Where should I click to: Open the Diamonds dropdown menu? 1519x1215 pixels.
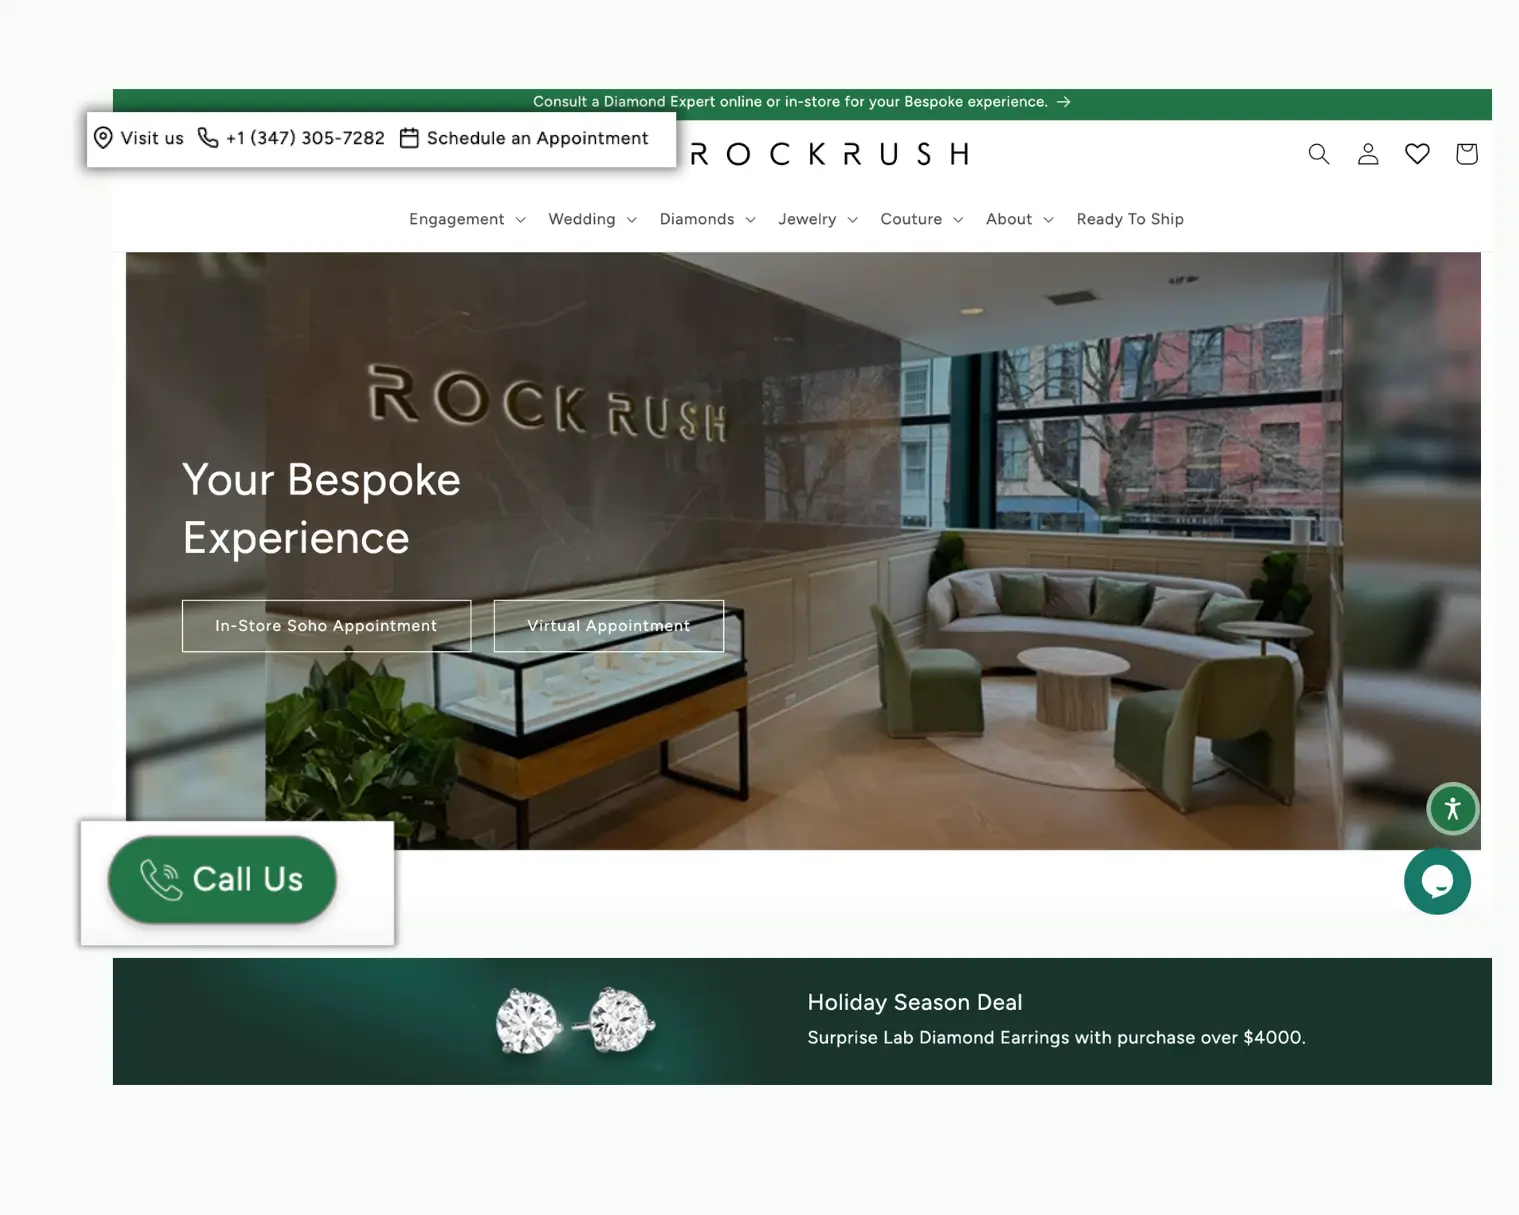697,219
